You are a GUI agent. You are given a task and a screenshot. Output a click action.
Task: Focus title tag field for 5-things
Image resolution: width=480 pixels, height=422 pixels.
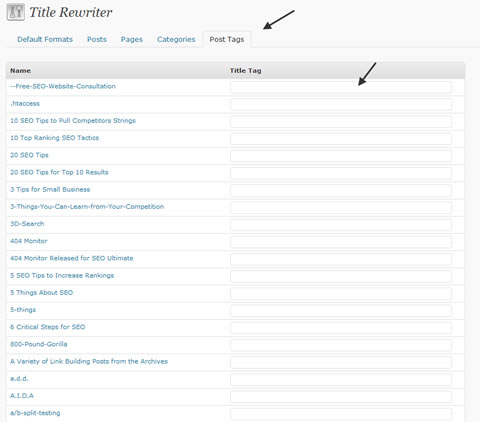(341, 311)
